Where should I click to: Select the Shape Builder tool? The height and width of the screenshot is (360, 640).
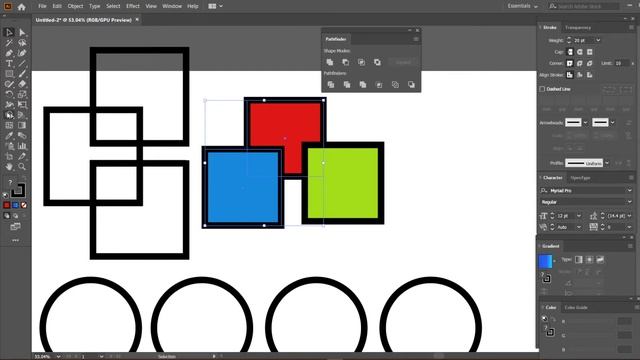click(9, 115)
